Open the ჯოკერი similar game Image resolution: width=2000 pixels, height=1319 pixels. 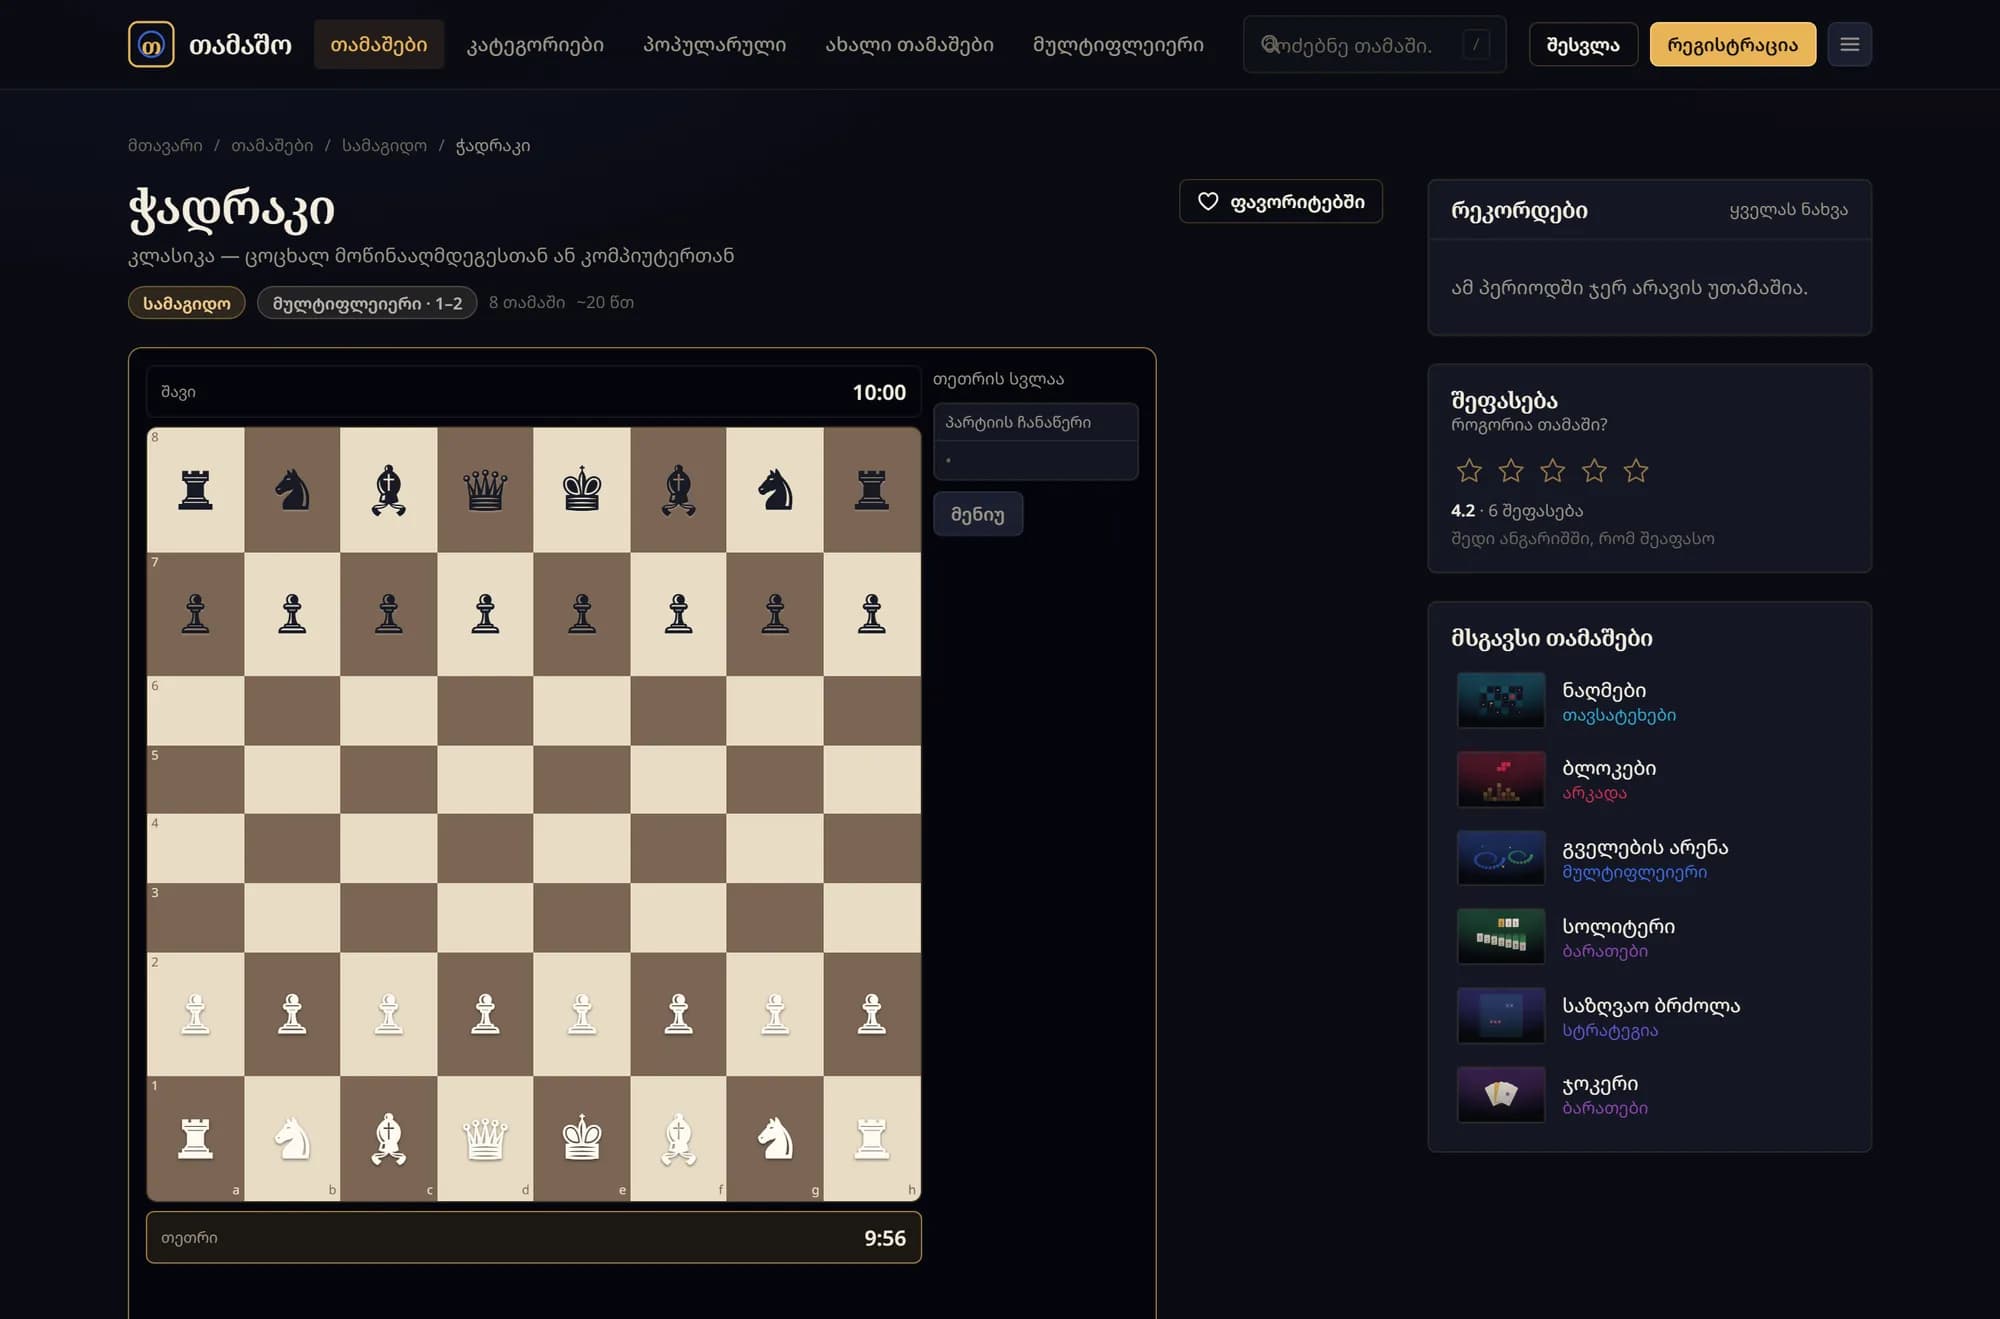(x=1650, y=1095)
